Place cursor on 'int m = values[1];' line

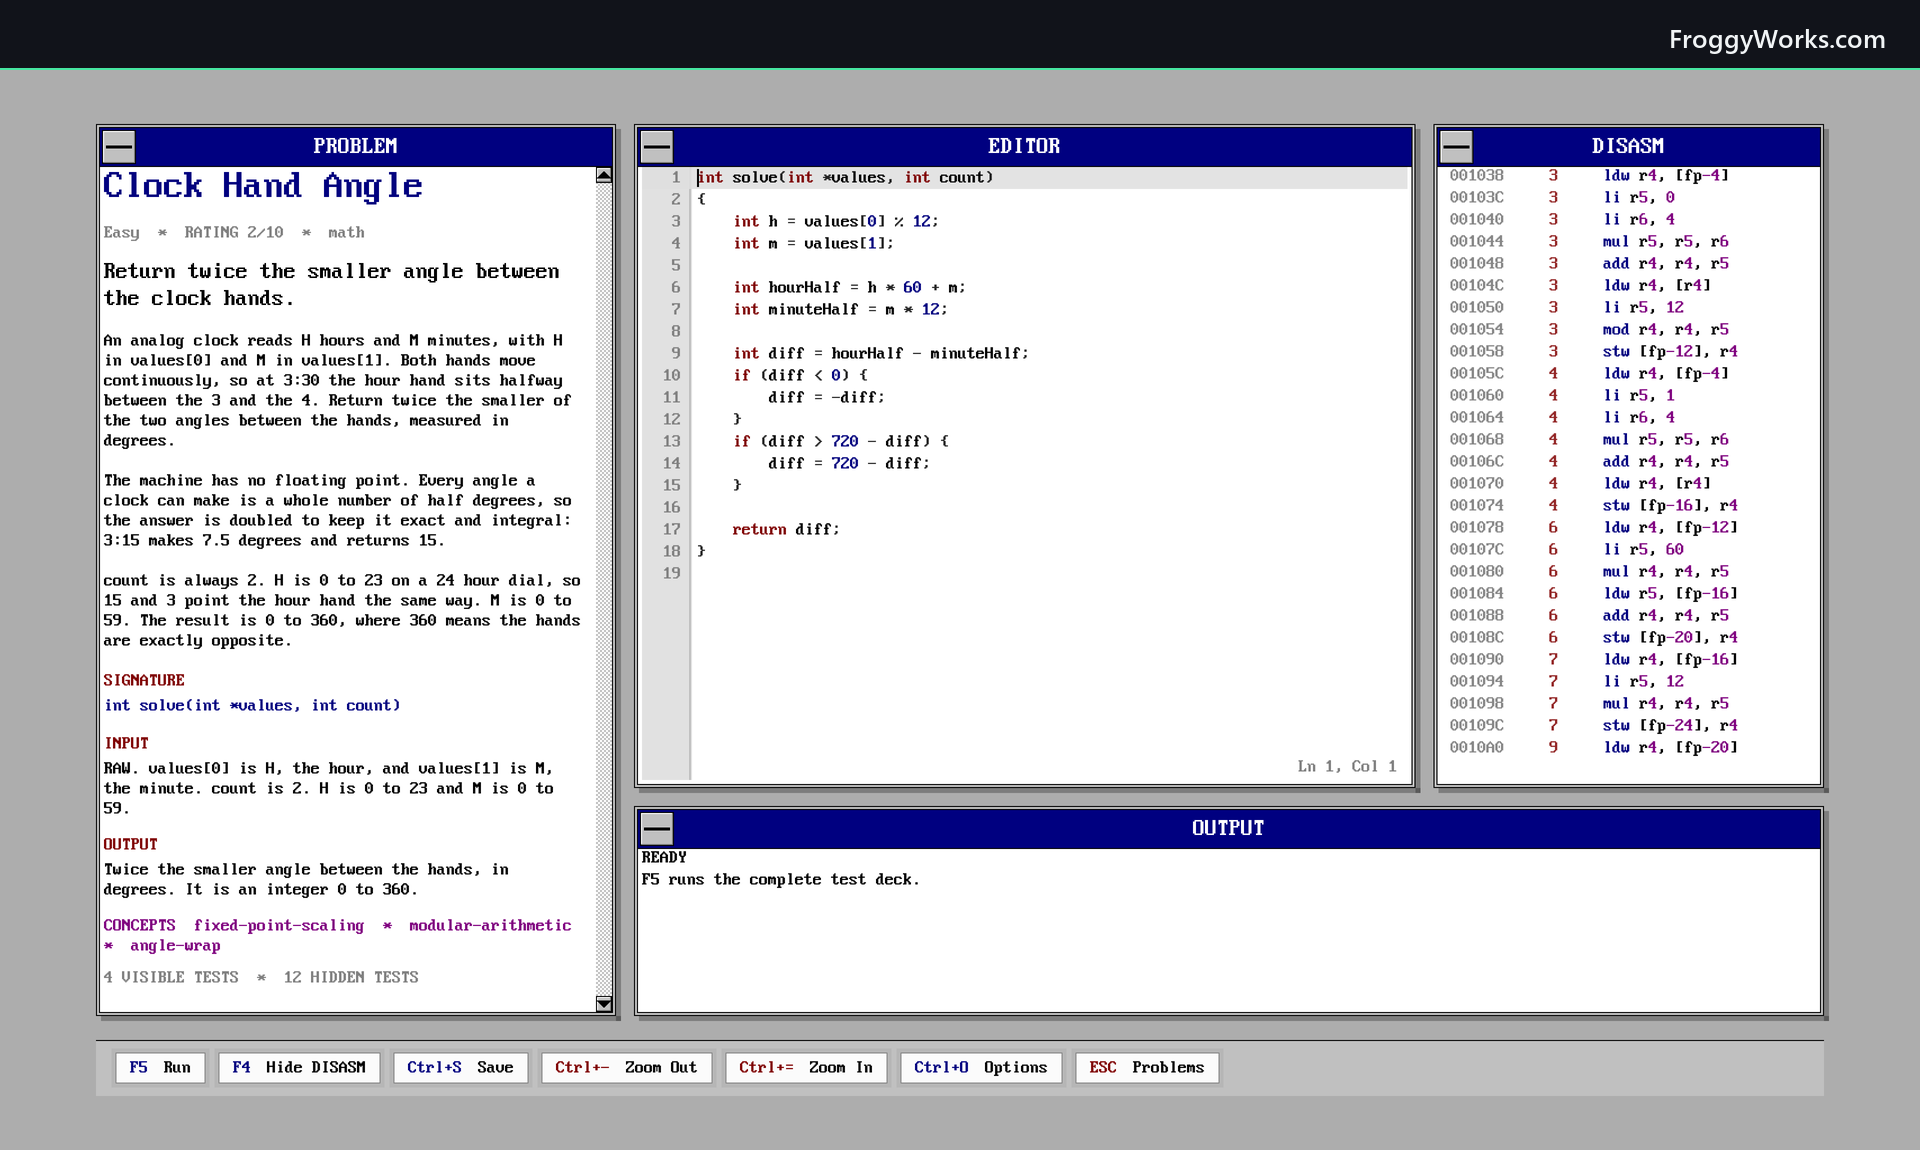pyautogui.click(x=814, y=244)
